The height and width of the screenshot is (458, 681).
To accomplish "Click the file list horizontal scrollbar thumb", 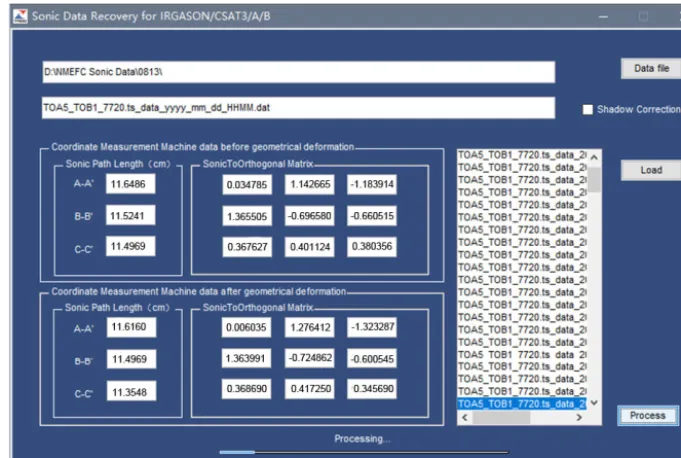I will click(501, 417).
